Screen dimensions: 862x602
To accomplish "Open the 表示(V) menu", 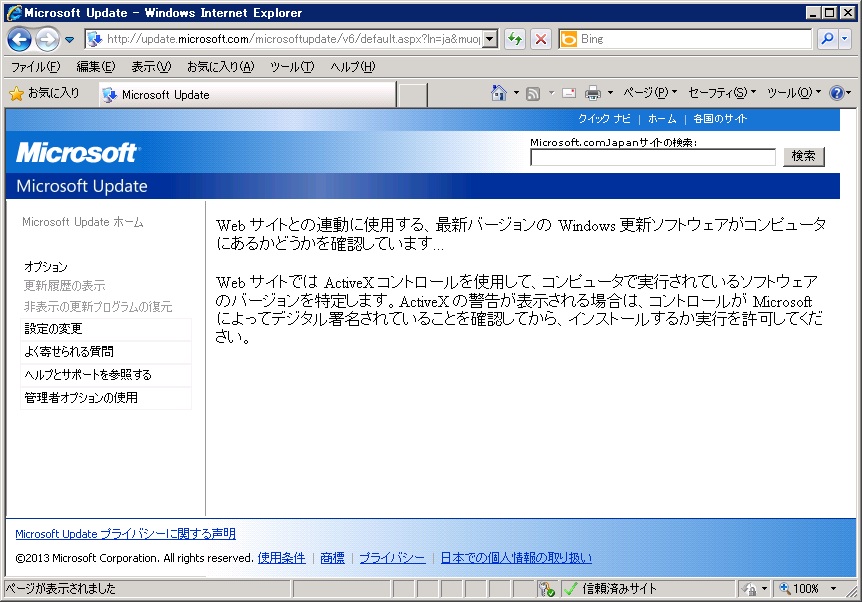I will [150, 67].
